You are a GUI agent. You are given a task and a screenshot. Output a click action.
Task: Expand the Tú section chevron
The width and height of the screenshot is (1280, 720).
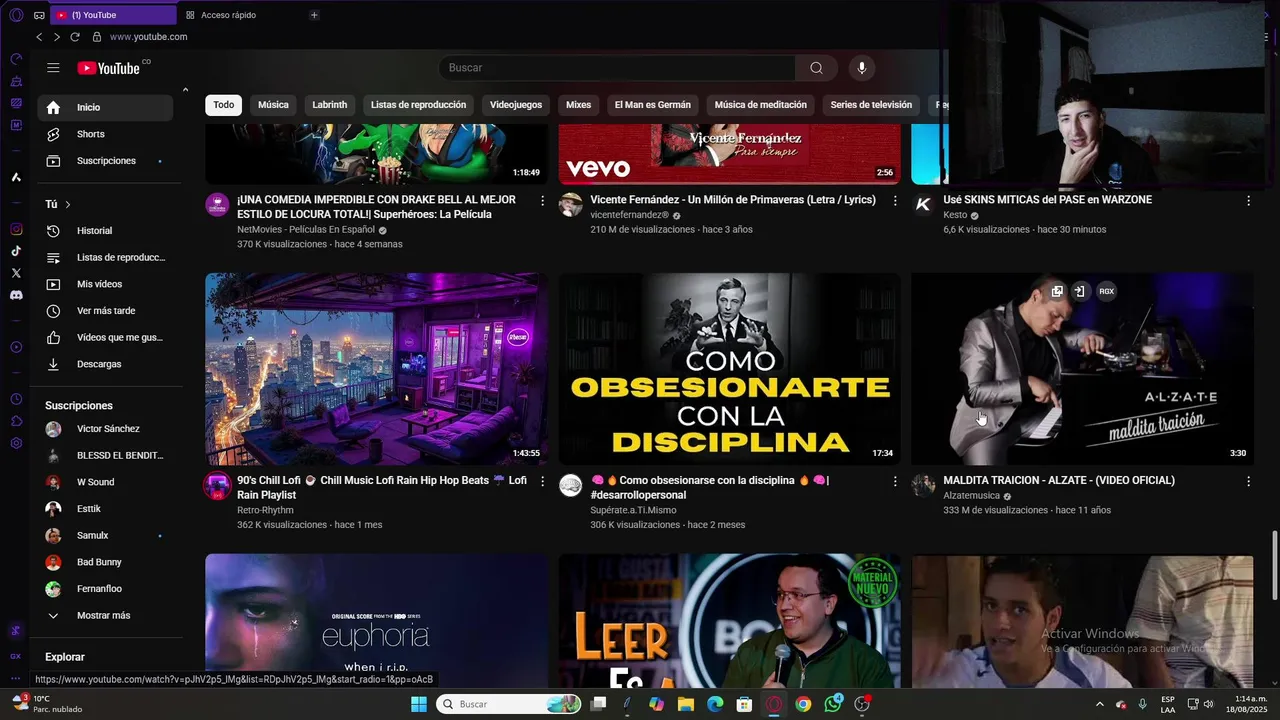(x=68, y=204)
